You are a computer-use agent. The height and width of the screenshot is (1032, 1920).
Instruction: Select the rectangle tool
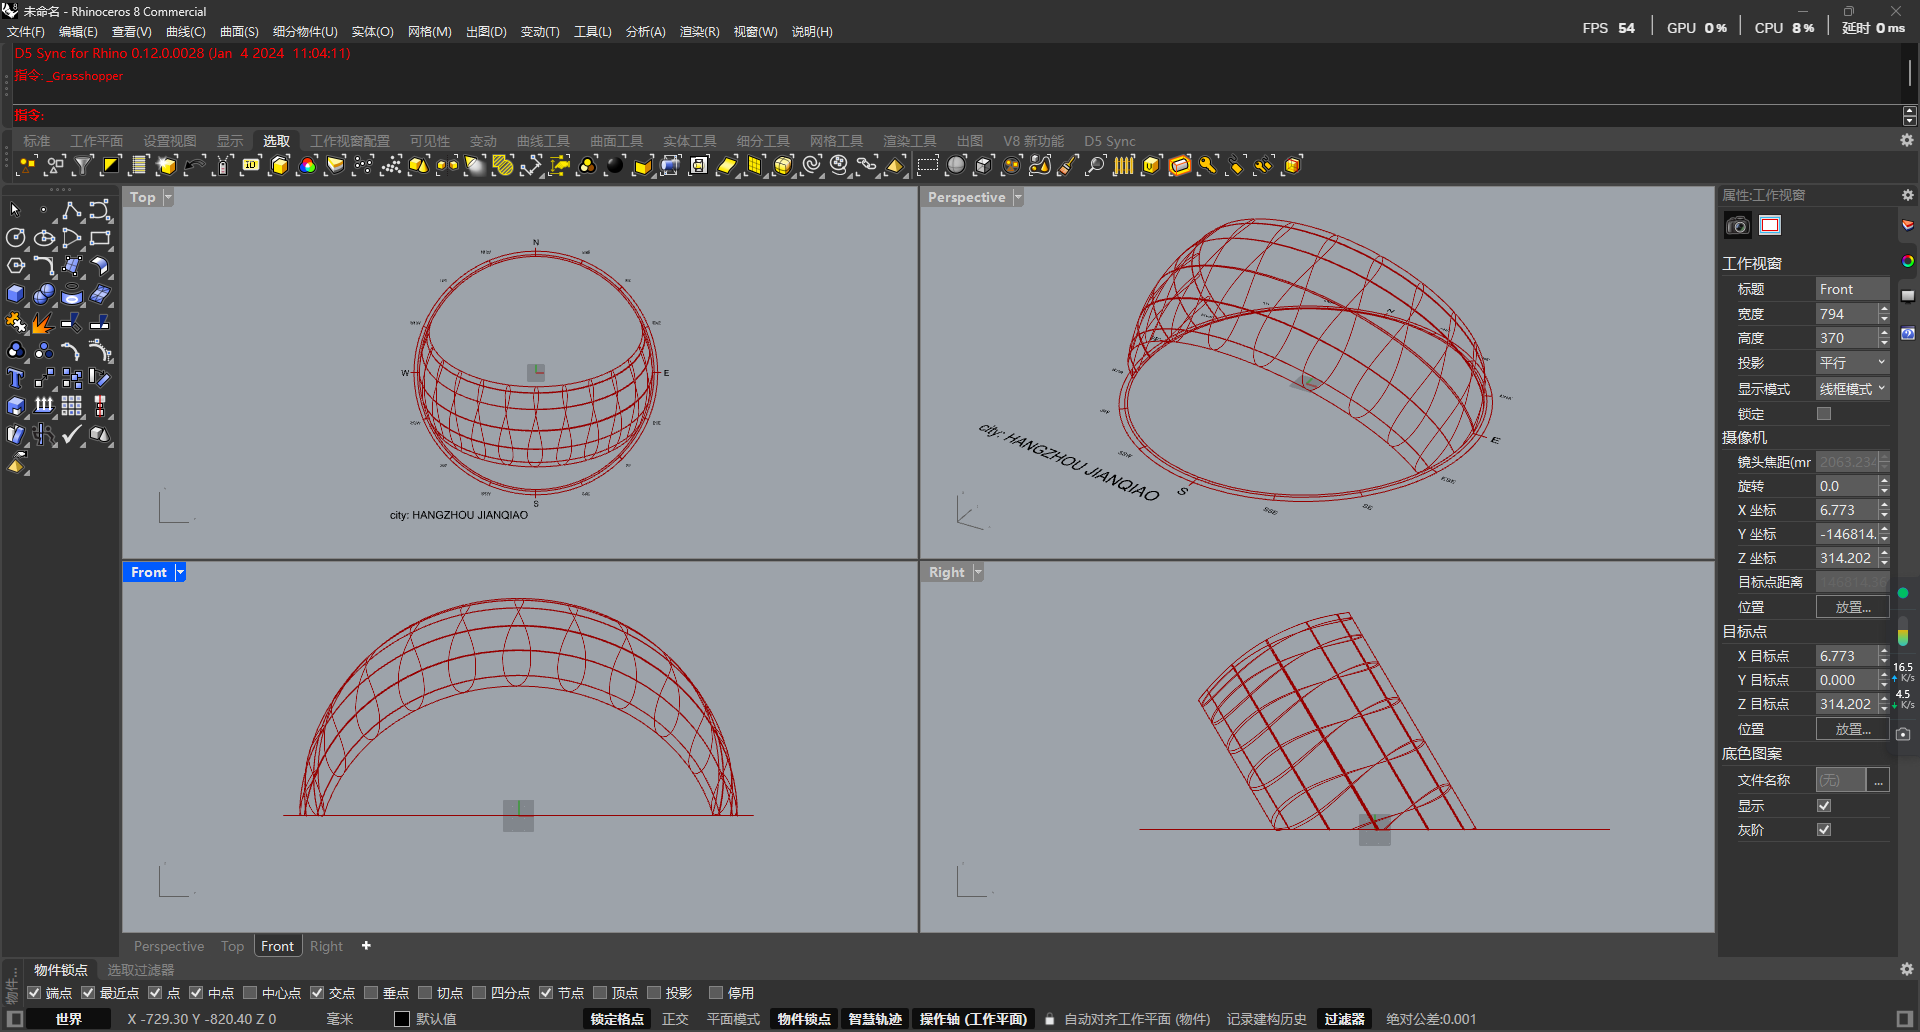[x=99, y=238]
